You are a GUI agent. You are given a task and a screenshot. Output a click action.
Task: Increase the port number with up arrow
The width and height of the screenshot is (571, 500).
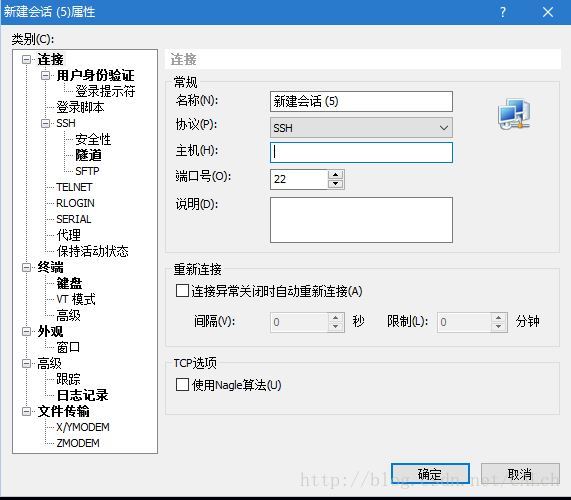click(x=335, y=174)
